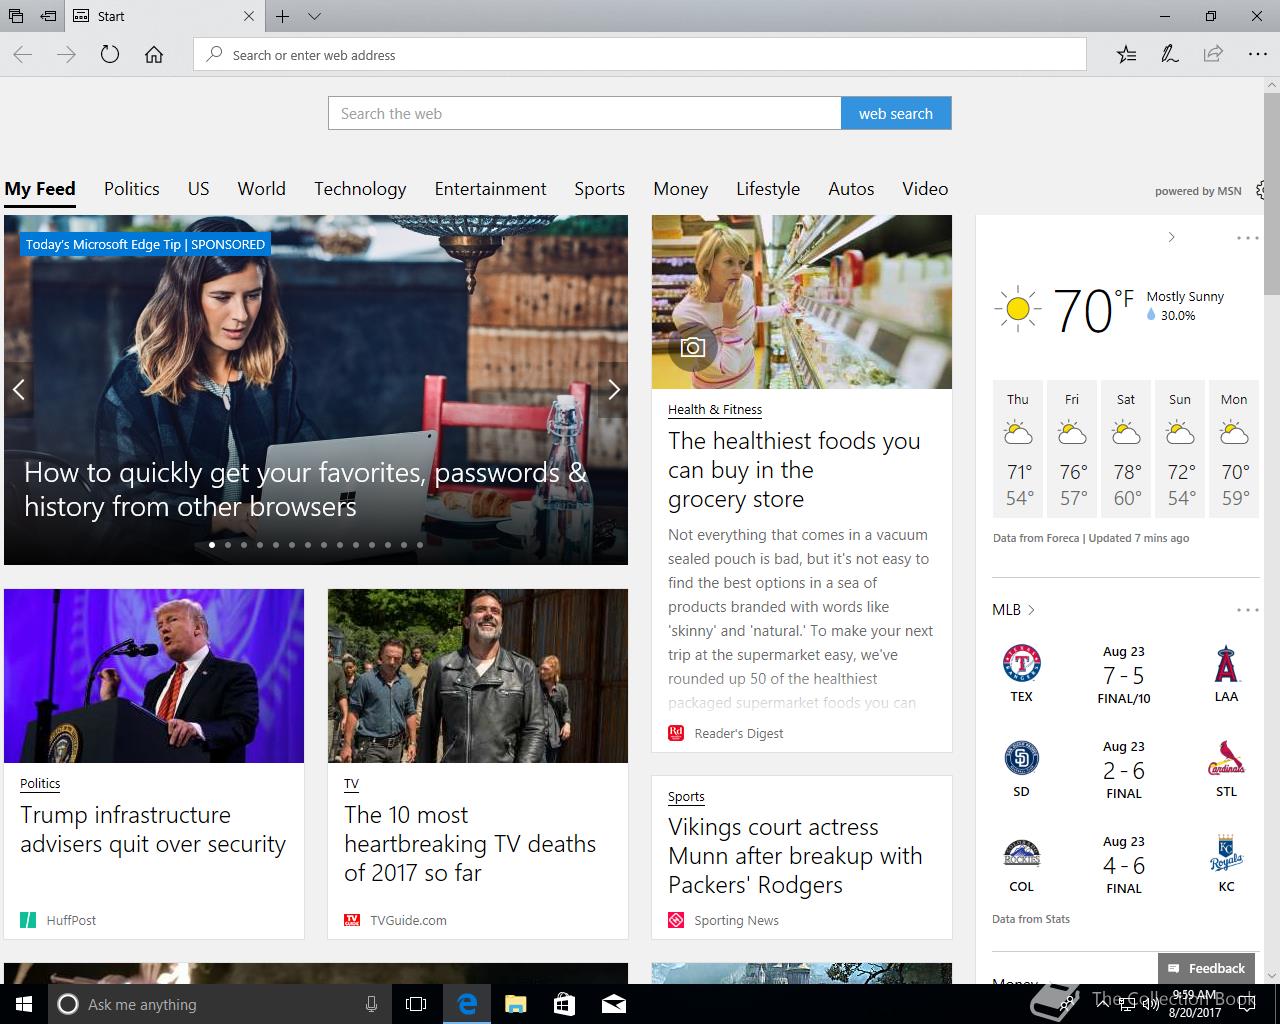1280x1024 pixels.
Task: Close the Start tab
Action: pyautogui.click(x=249, y=16)
